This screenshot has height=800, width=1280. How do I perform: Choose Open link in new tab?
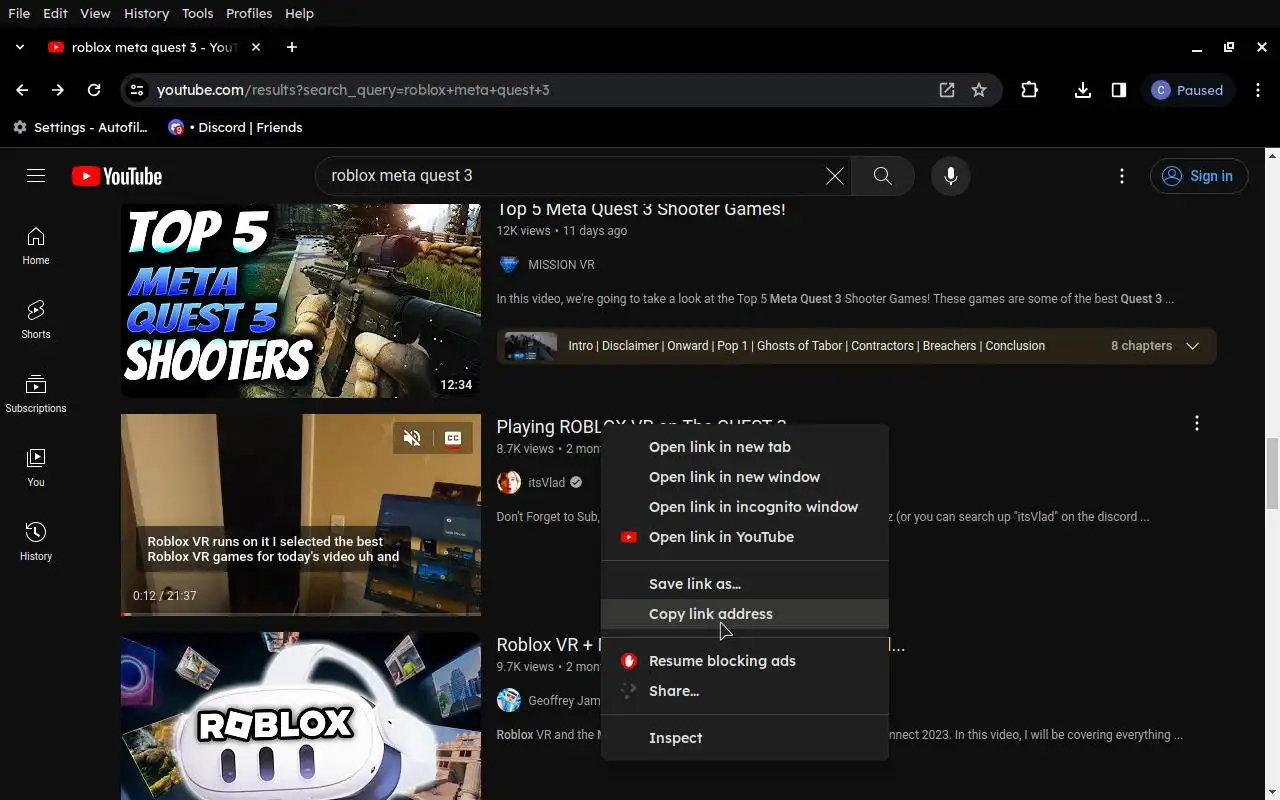[x=745, y=447]
